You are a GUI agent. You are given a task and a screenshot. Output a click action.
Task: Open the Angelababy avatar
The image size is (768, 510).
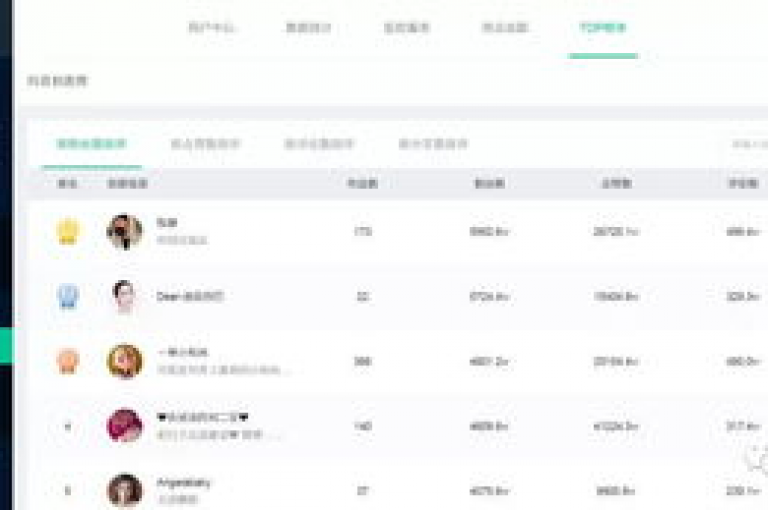[125, 490]
